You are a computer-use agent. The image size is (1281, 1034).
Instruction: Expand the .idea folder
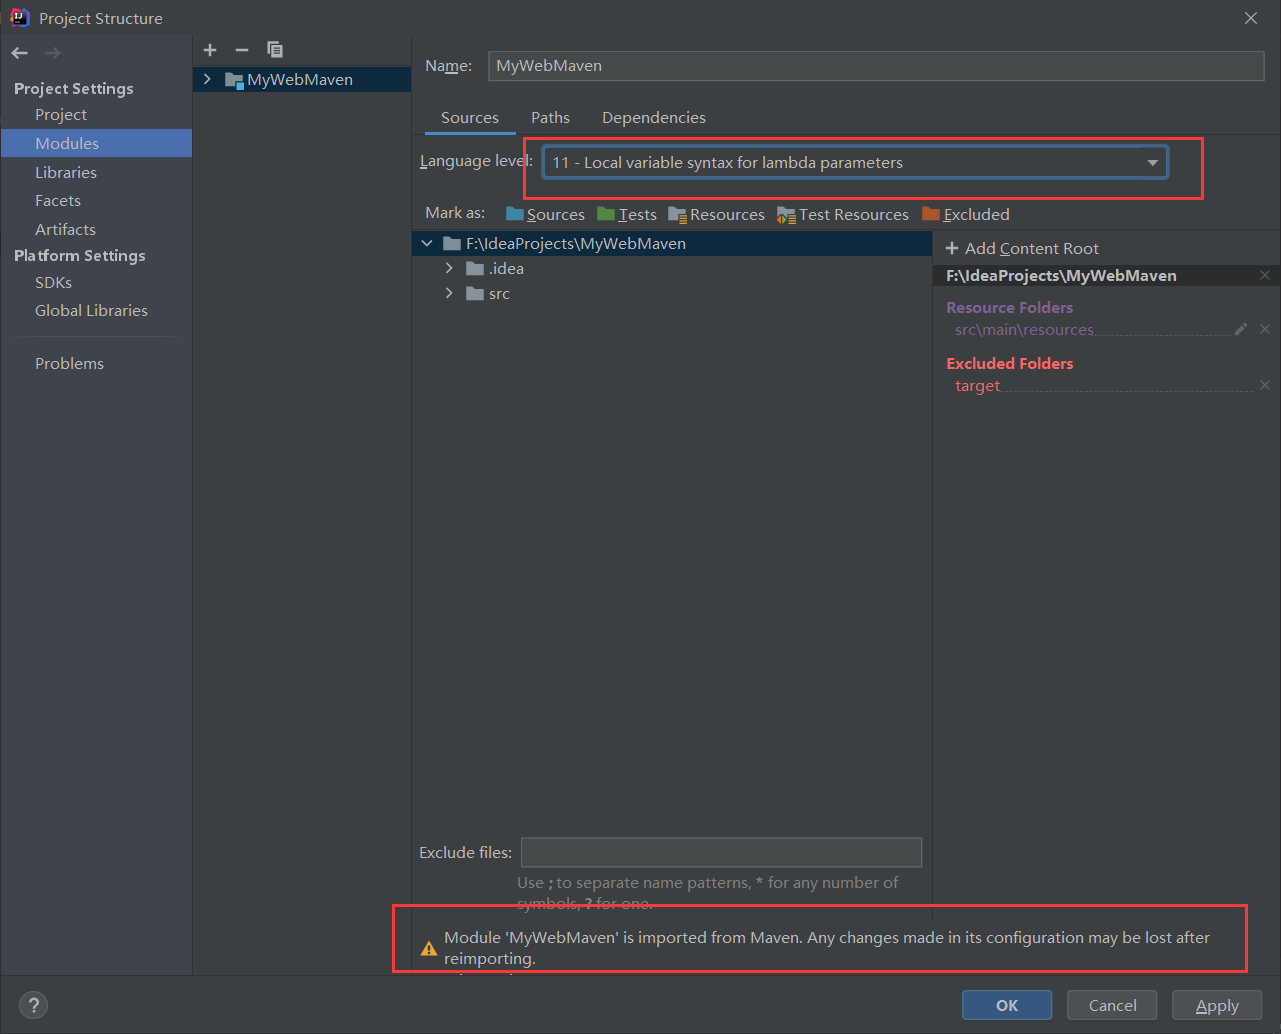click(x=449, y=268)
